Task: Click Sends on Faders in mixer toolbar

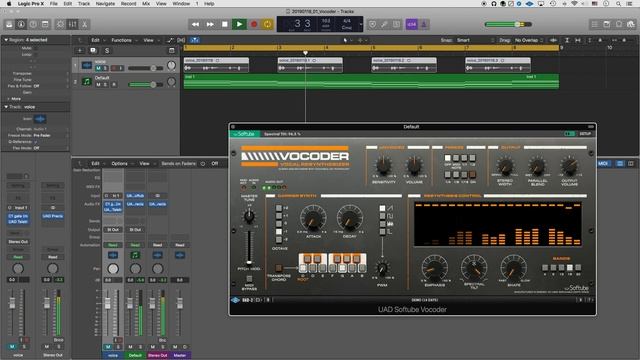Action: pos(179,163)
